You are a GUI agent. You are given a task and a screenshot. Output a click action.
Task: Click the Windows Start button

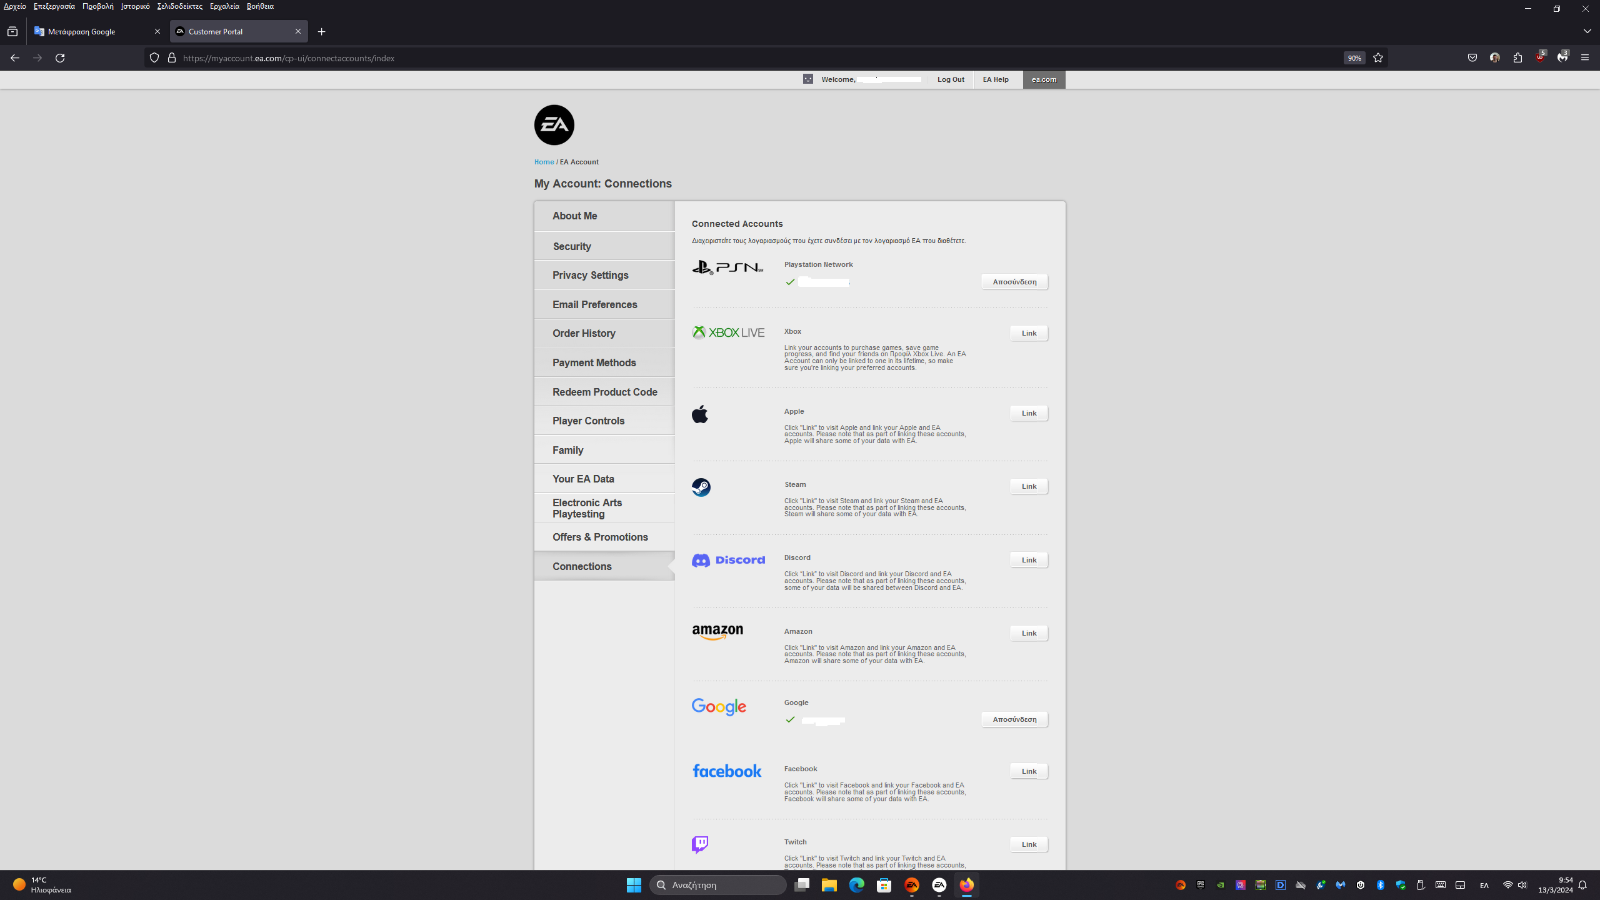coord(634,885)
